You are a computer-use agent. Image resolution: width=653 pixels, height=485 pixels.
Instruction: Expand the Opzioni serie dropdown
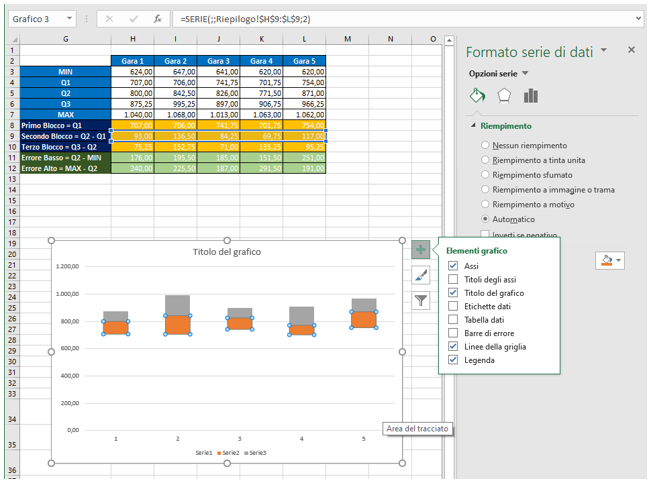click(x=525, y=74)
